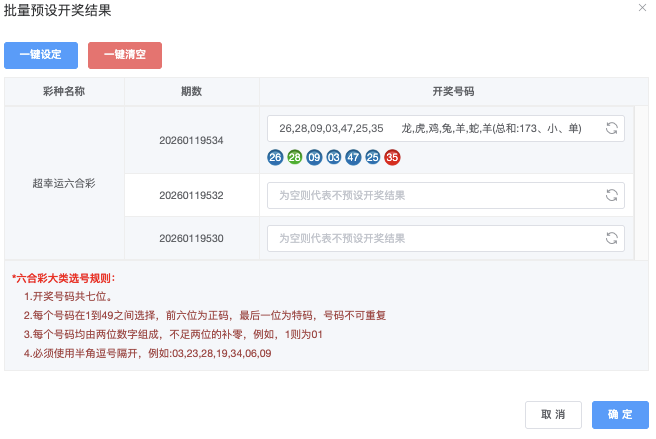Select the blue 03 ball
Viewport: 656px width, 439px height.
(333, 157)
